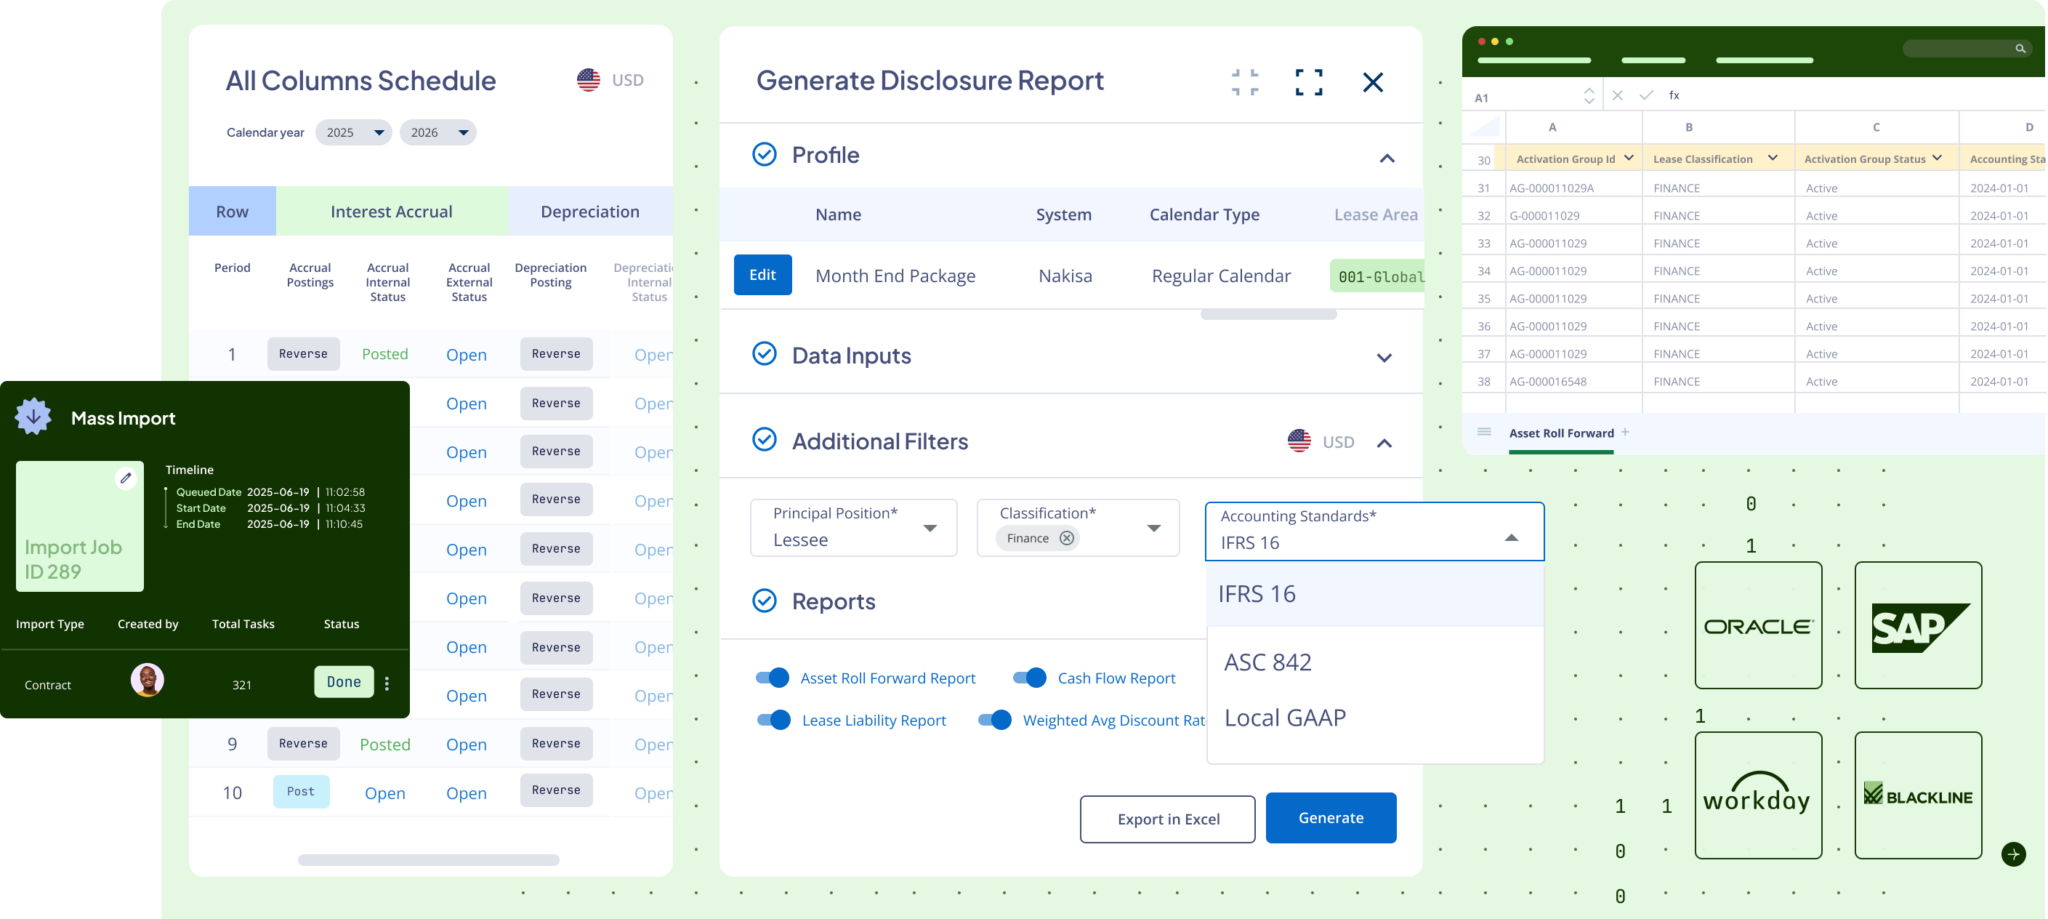Open the Principal Position dropdown

click(853, 528)
